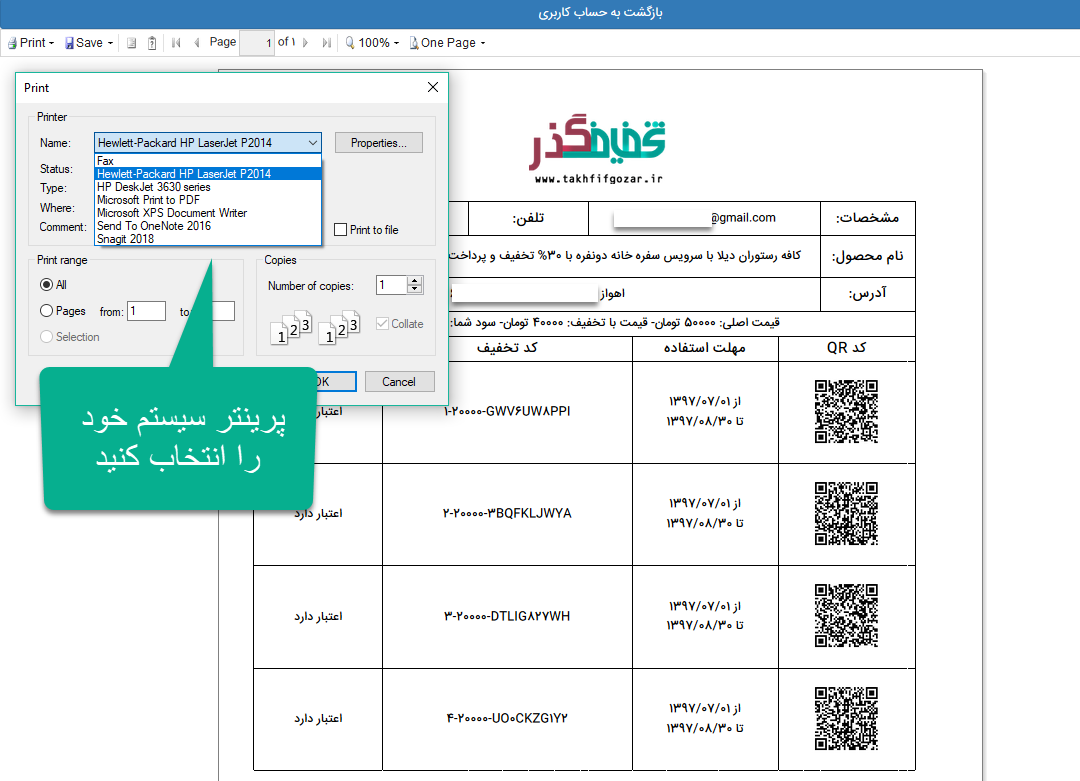The image size is (1080, 781).
Task: Enable the Print to file checkbox
Action: pos(340,230)
